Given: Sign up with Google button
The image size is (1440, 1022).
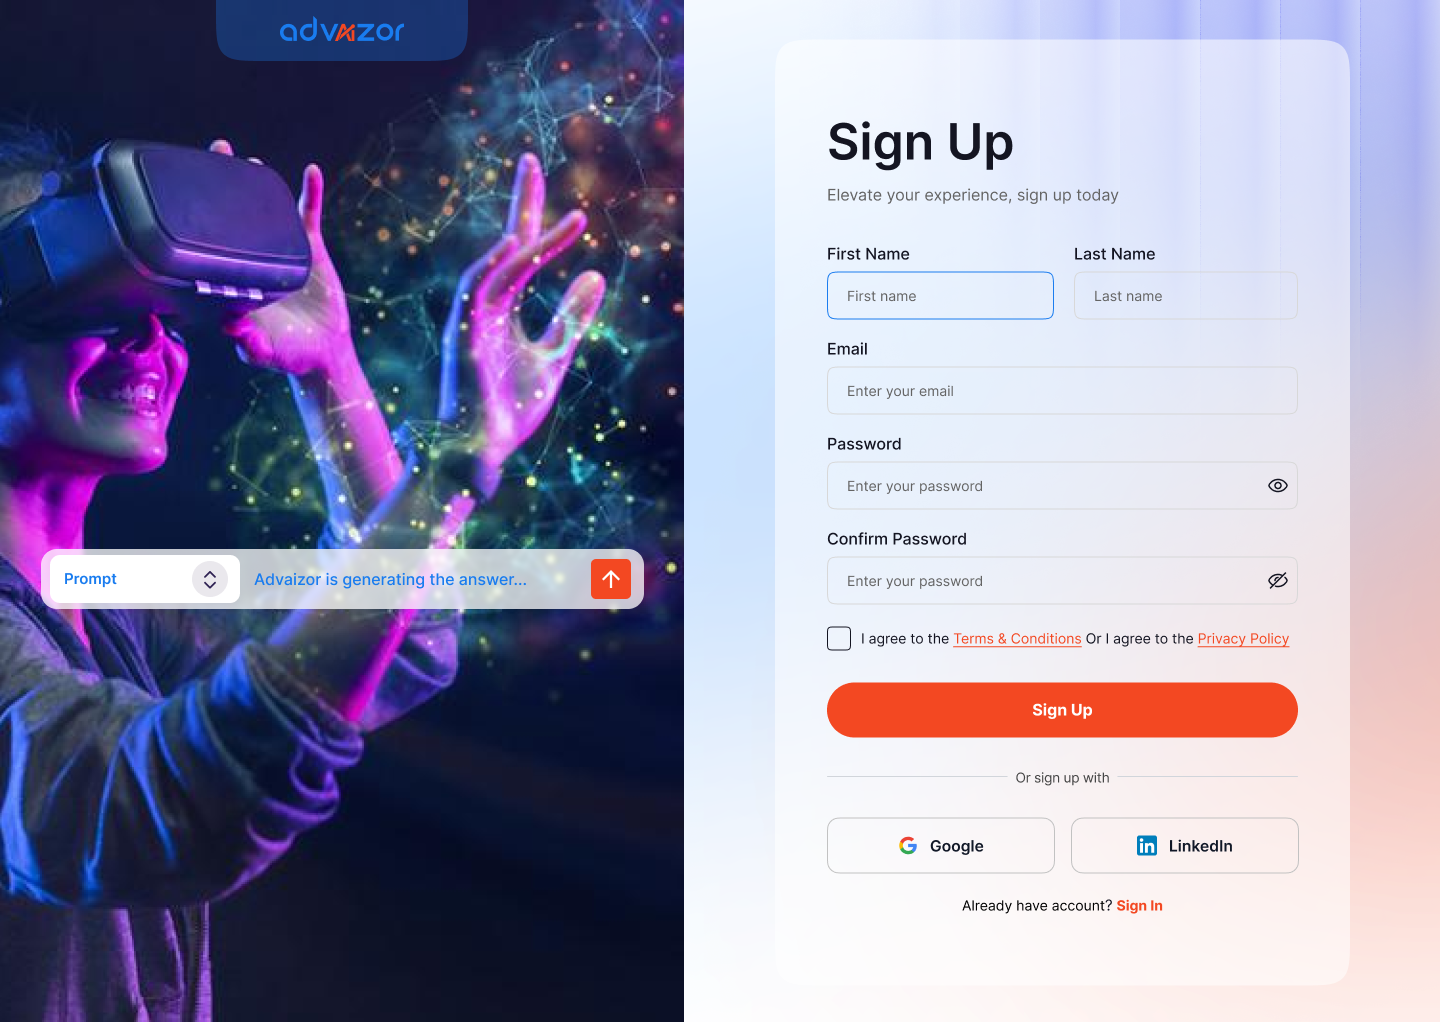Looking at the screenshot, I should click(x=941, y=846).
